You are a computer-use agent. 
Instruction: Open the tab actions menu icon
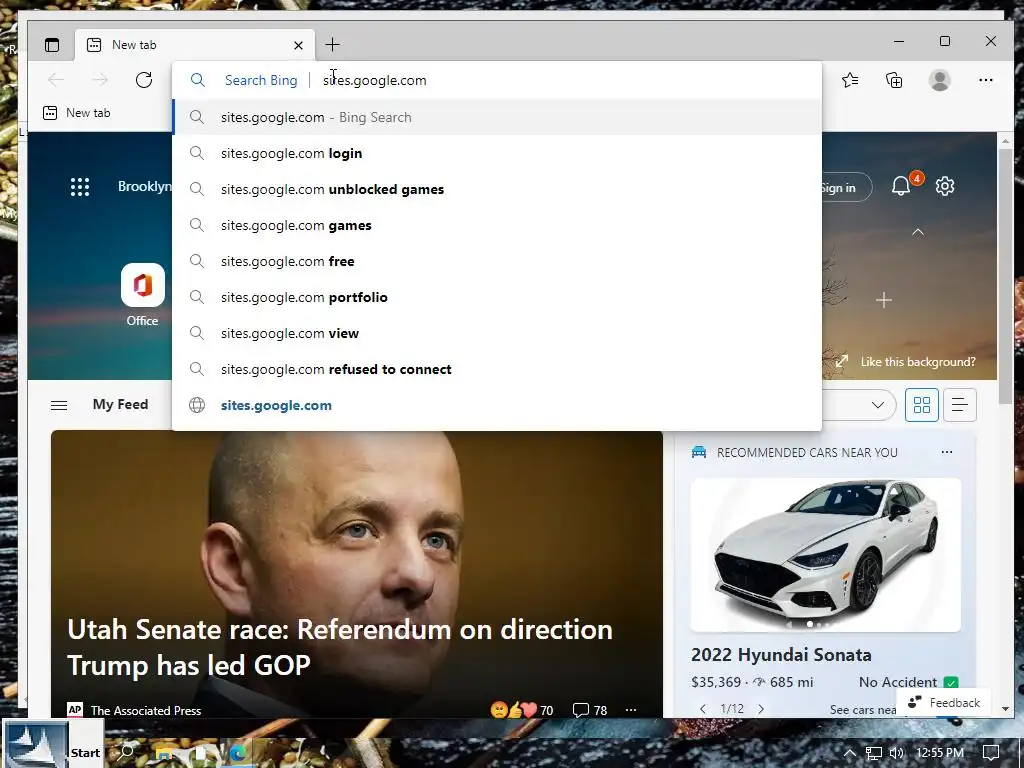tap(52, 45)
